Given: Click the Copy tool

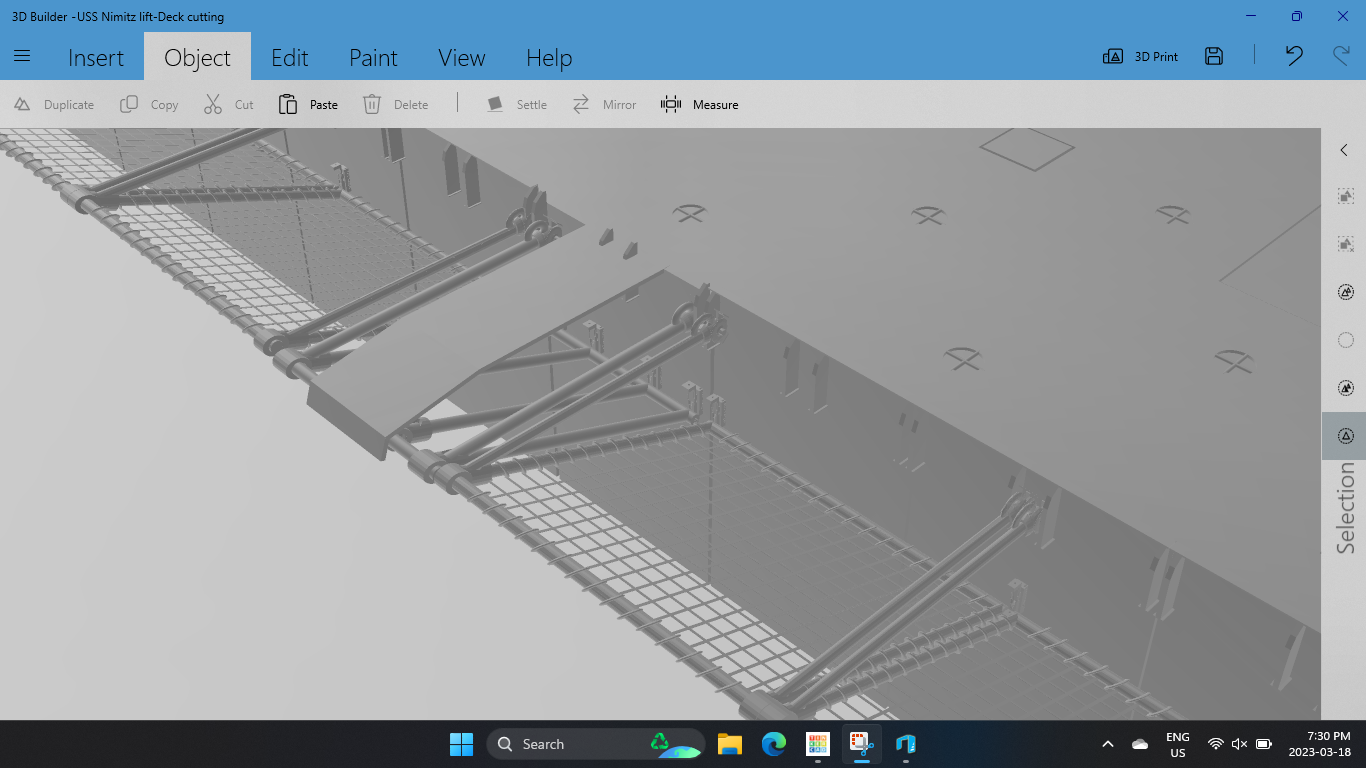Looking at the screenshot, I should tap(149, 104).
